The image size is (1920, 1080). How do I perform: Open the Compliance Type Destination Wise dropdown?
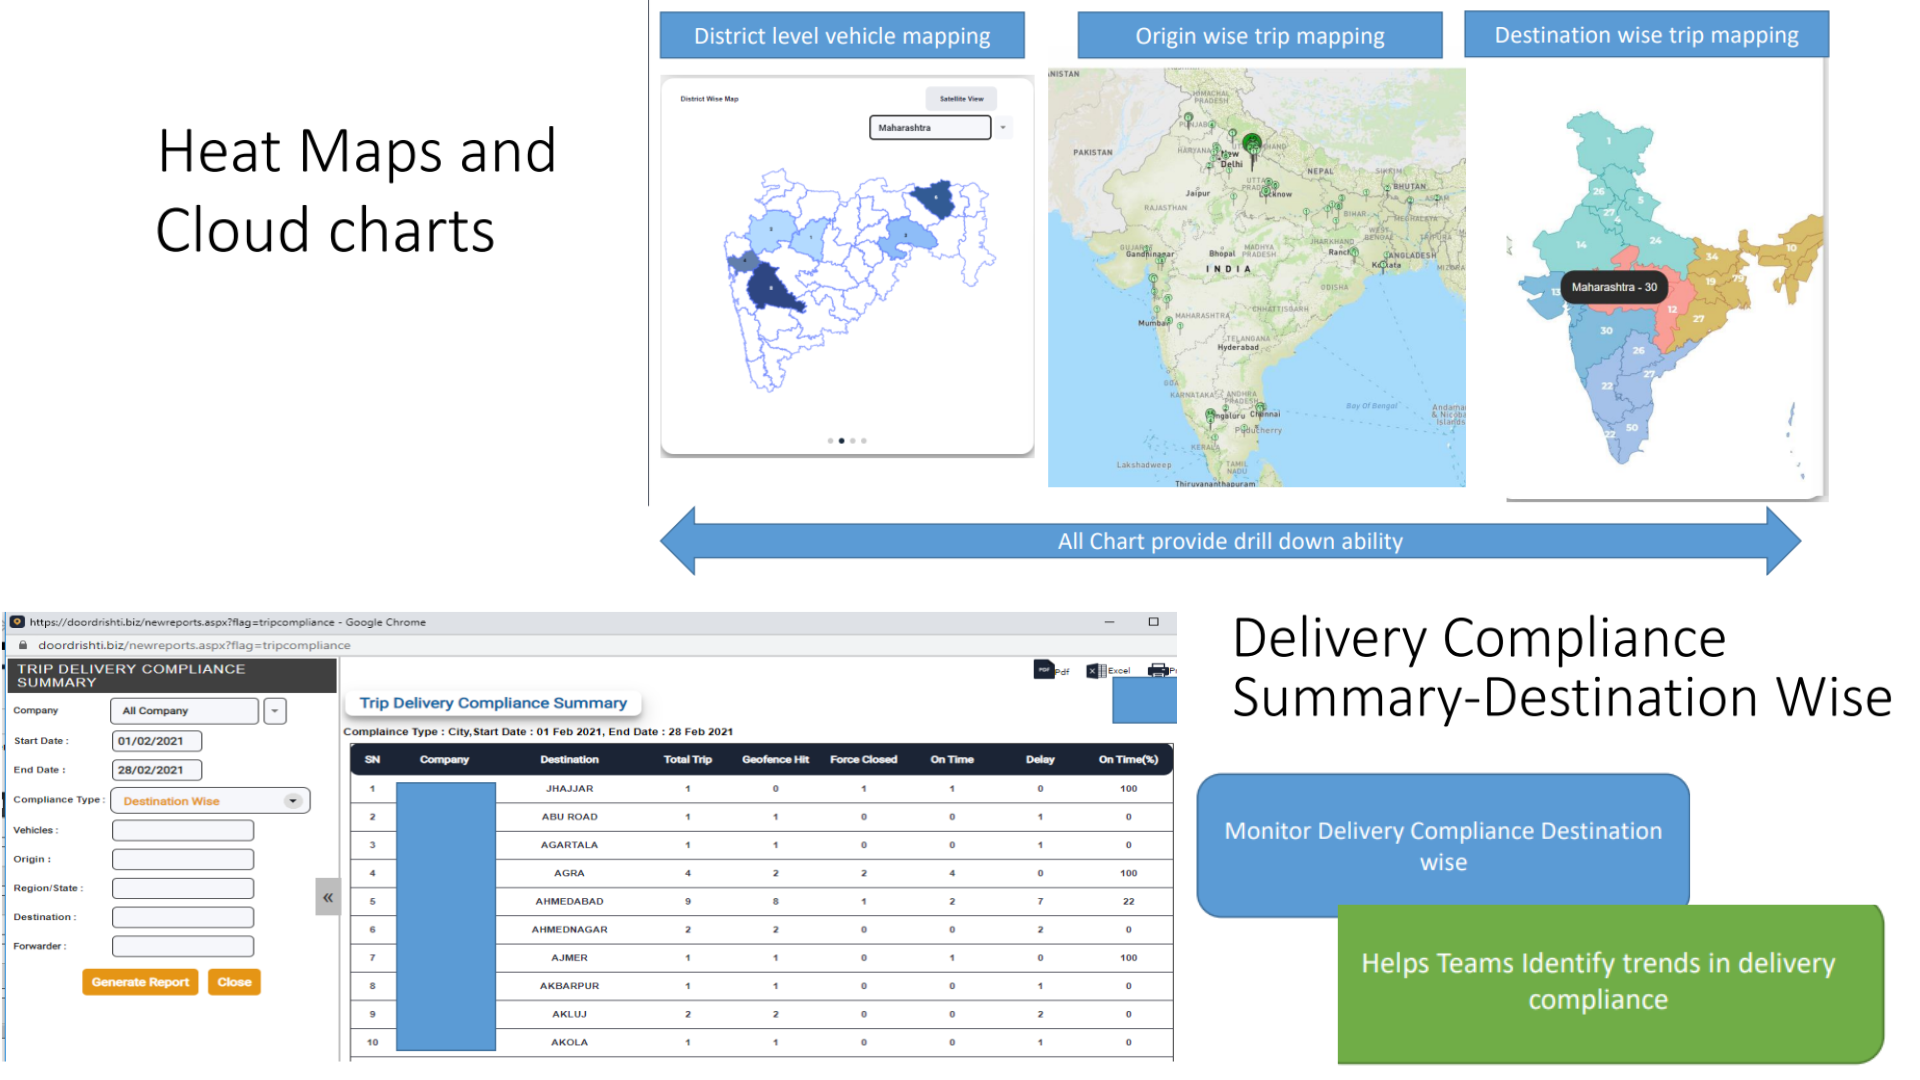point(293,800)
